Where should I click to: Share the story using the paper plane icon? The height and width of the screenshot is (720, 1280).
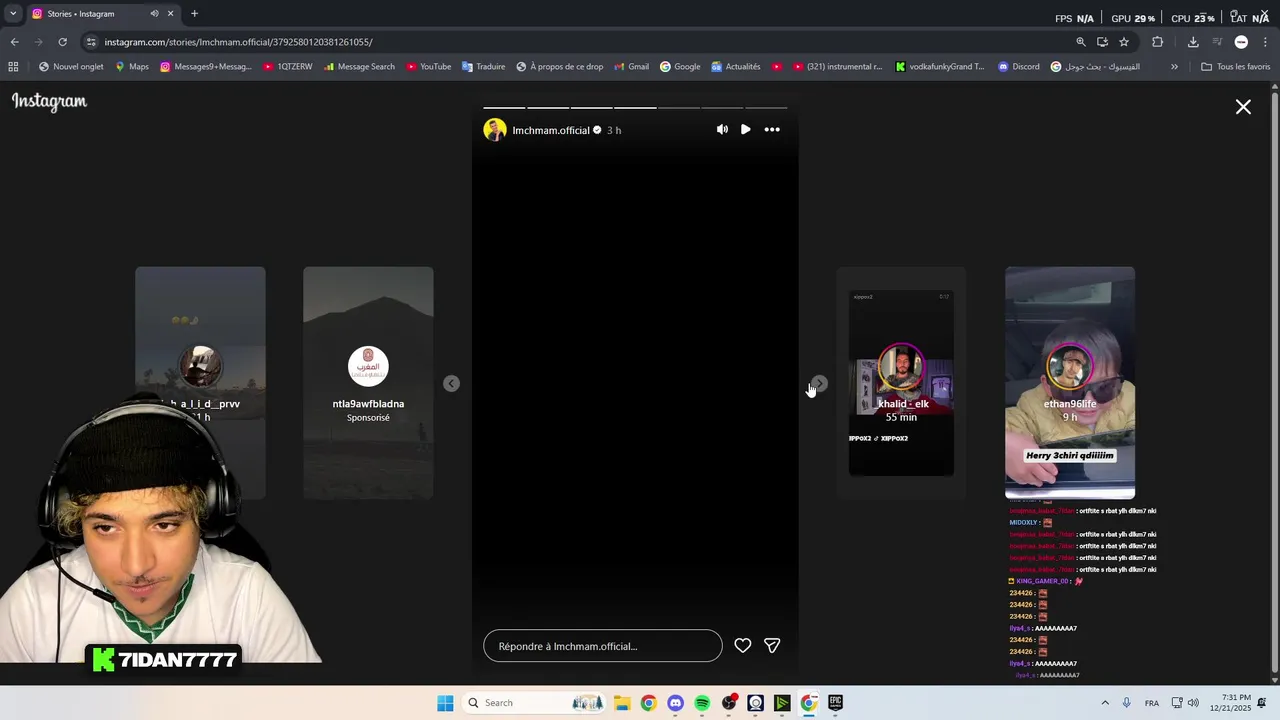[772, 646]
